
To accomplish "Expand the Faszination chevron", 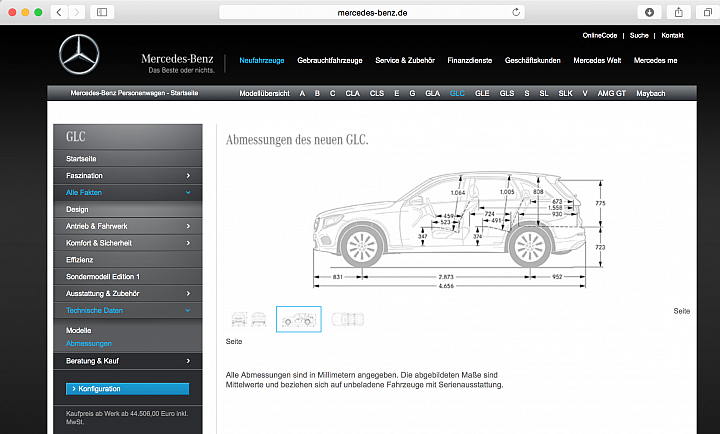I will (188, 175).
